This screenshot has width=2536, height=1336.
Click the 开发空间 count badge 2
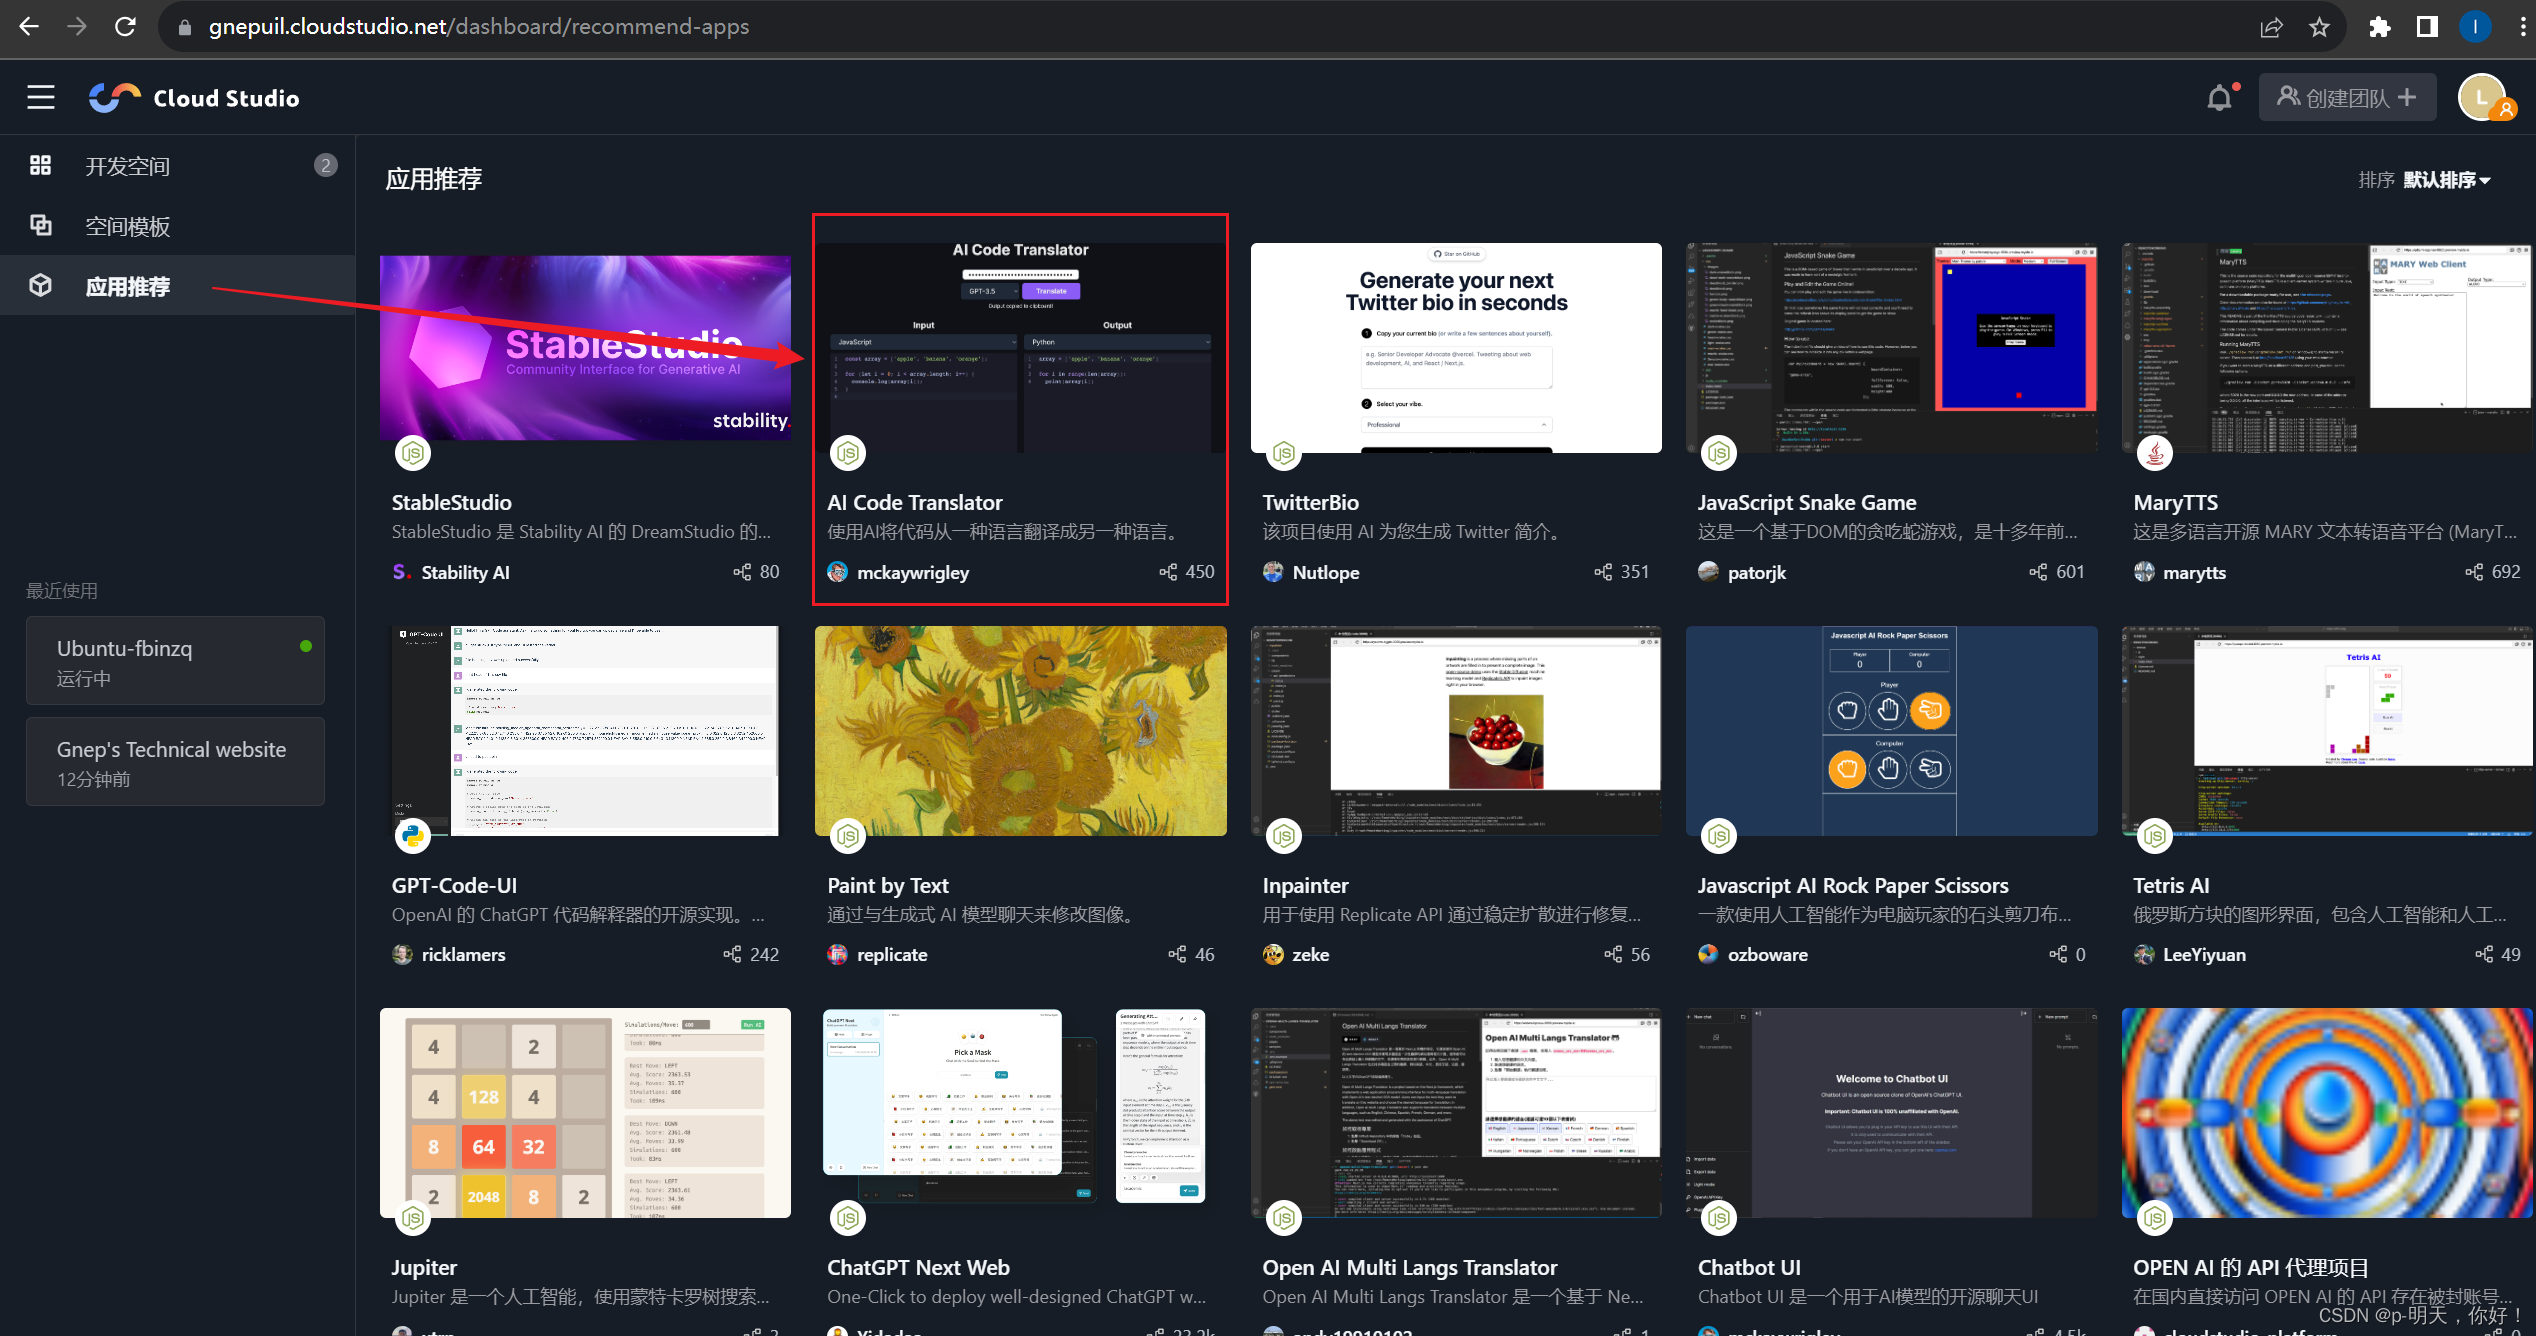(x=325, y=165)
